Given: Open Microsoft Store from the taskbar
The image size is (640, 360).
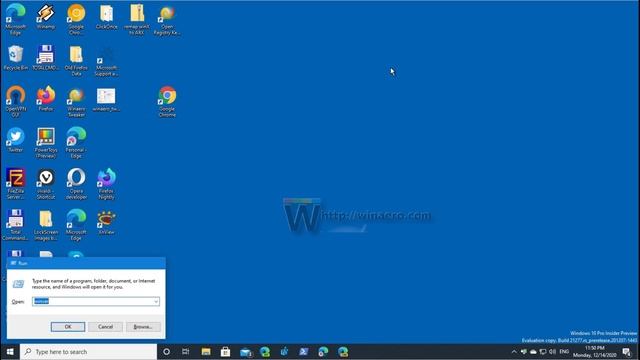Looking at the screenshot, I should (x=225, y=351).
